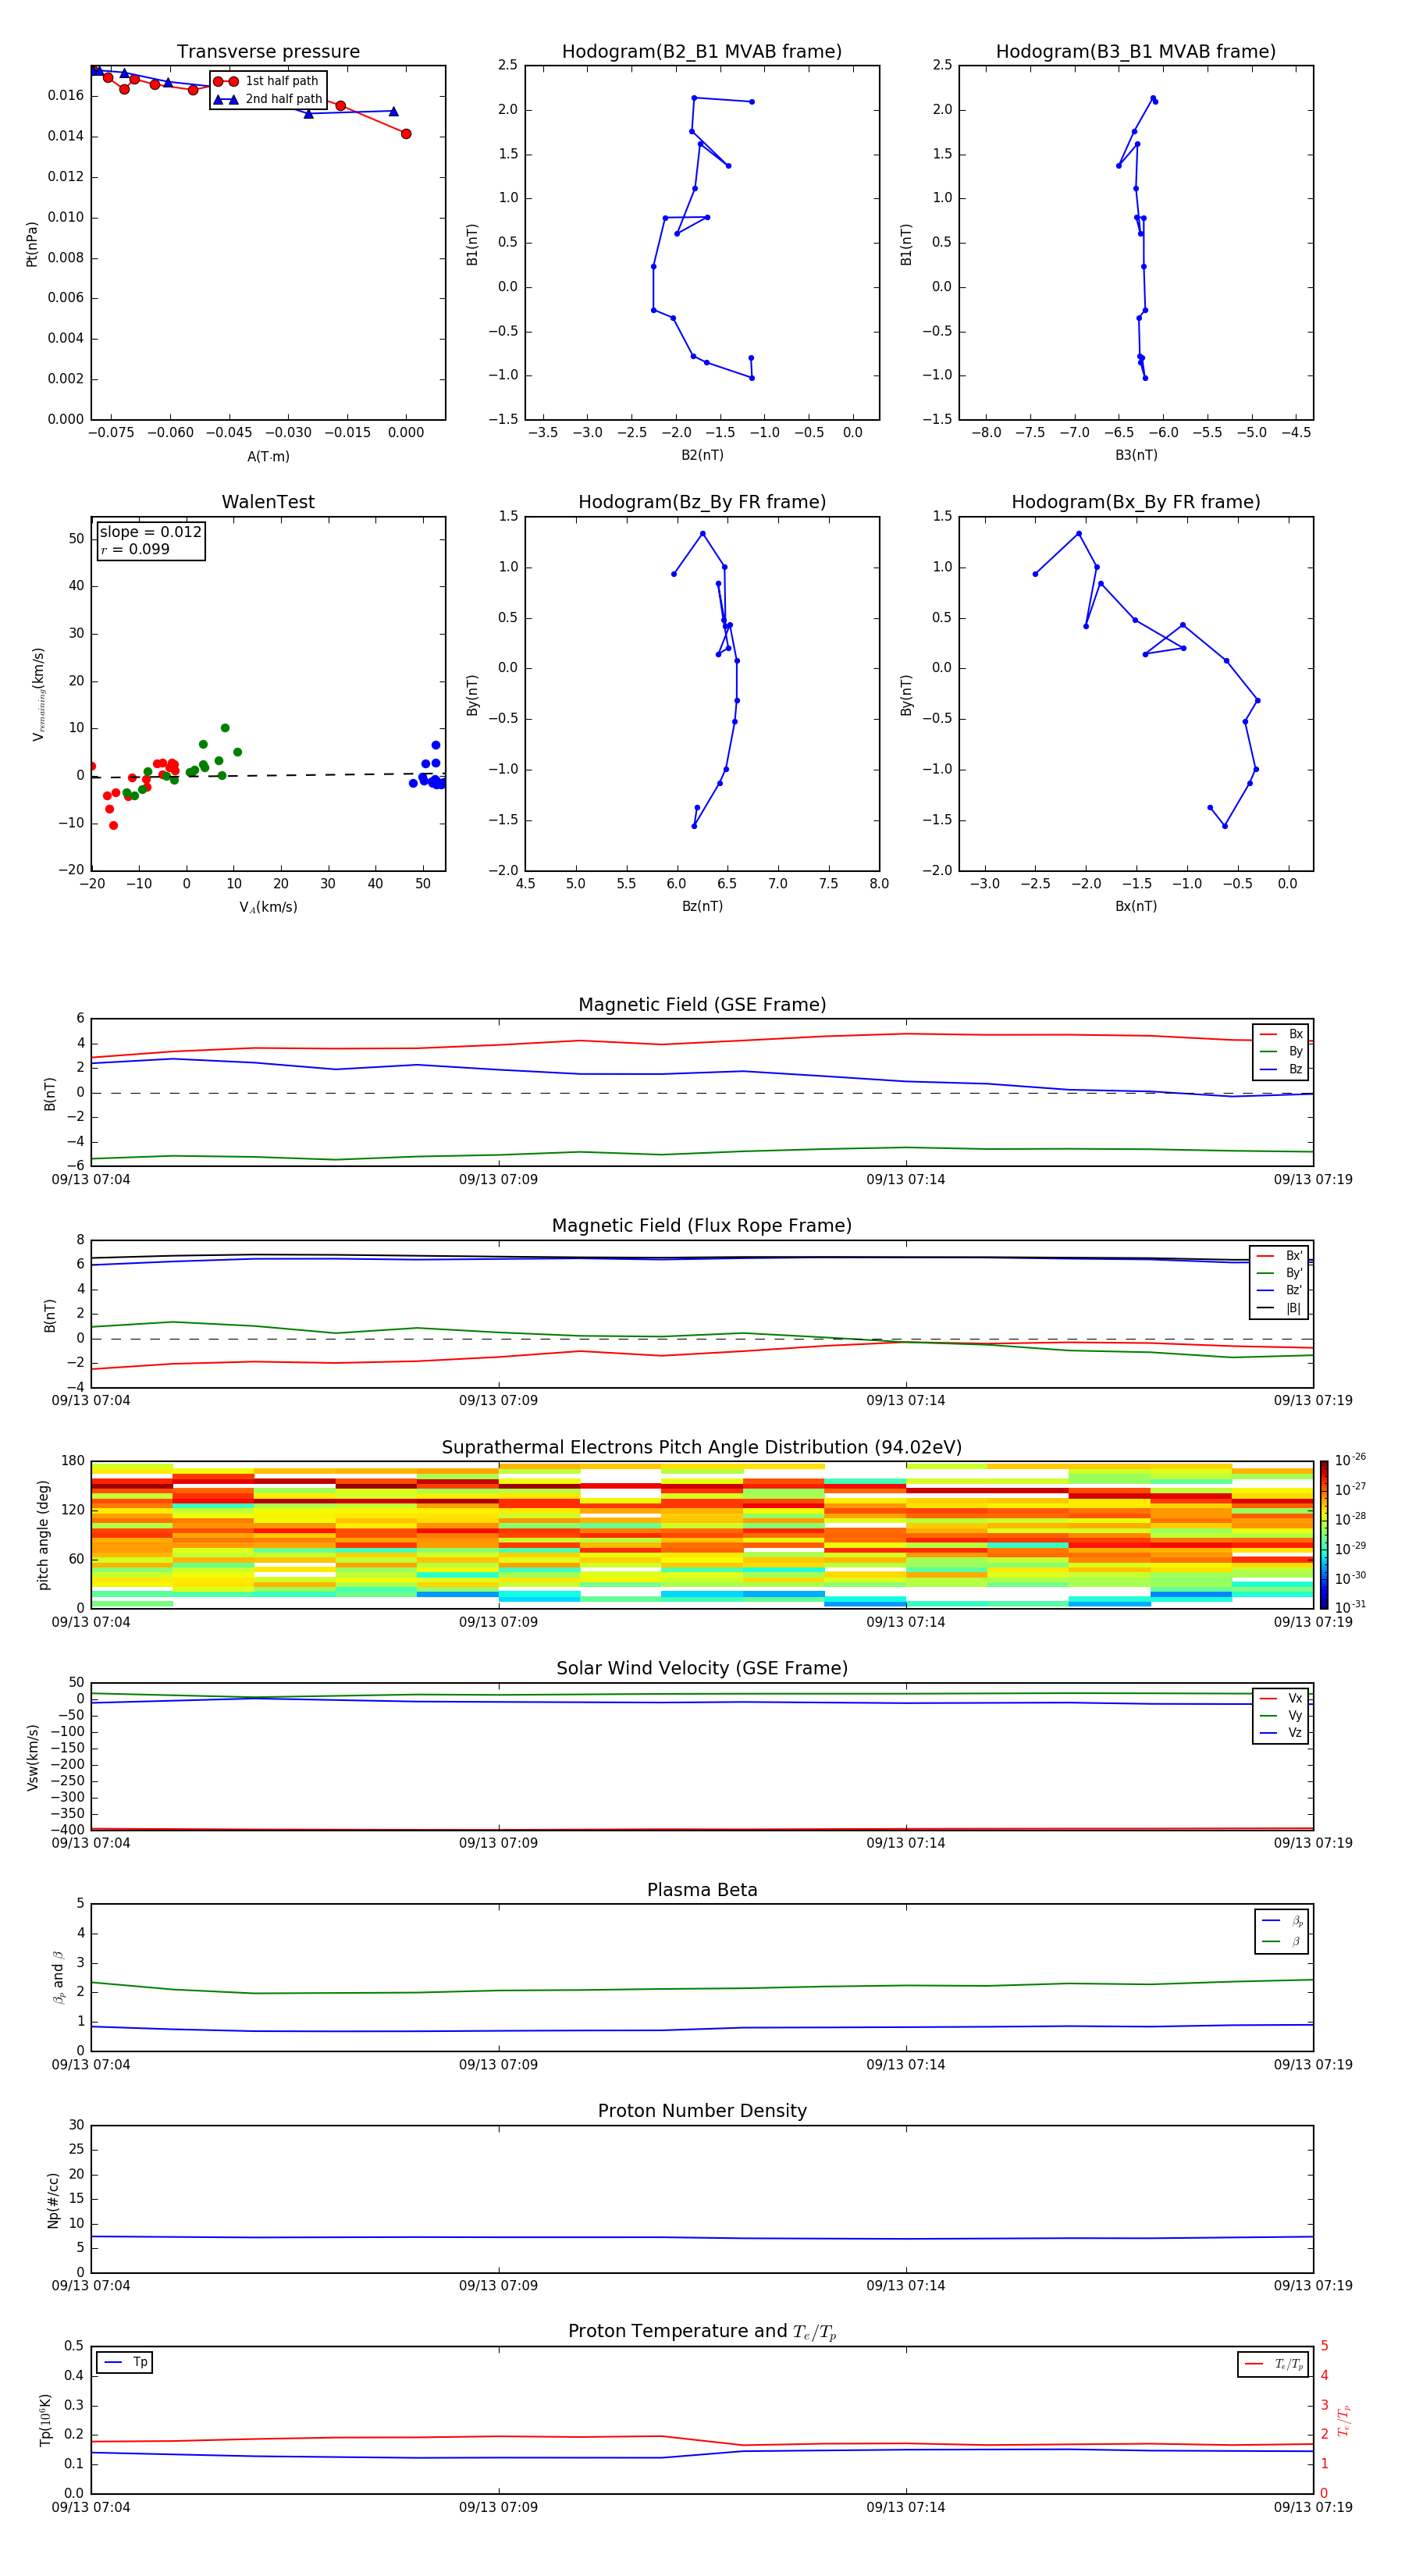Image resolution: width=1405 pixels, height=2576 pixels.
Task: Click the 'Vy' velocity legend entry
Action: 1282,1715
